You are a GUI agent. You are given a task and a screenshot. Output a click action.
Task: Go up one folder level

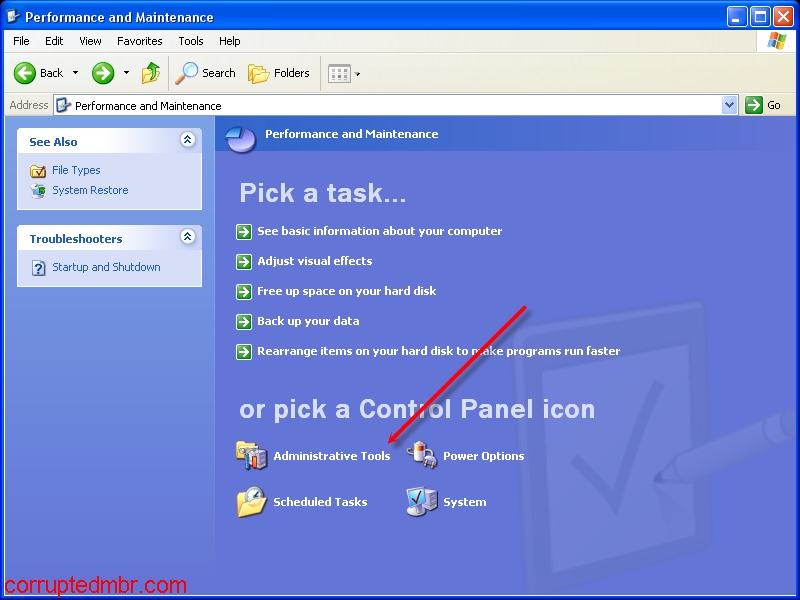tap(151, 73)
